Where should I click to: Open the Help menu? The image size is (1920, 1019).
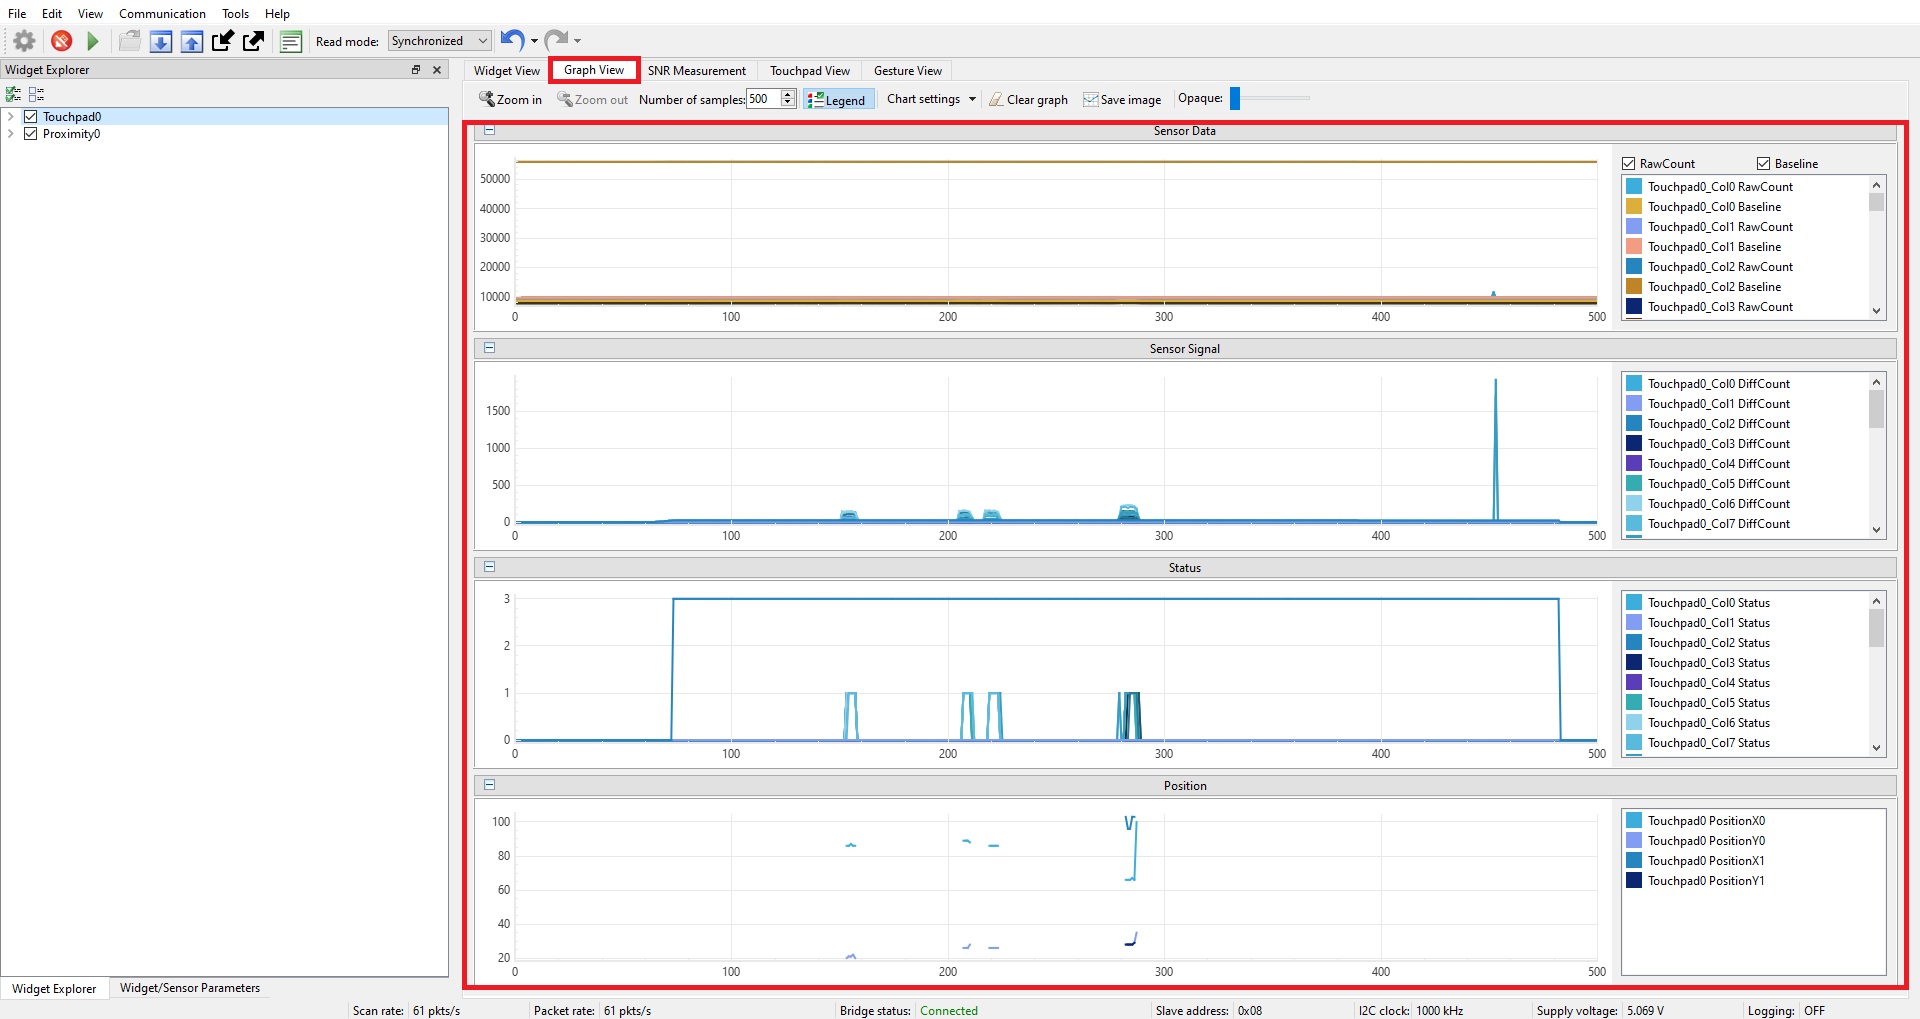pos(277,13)
